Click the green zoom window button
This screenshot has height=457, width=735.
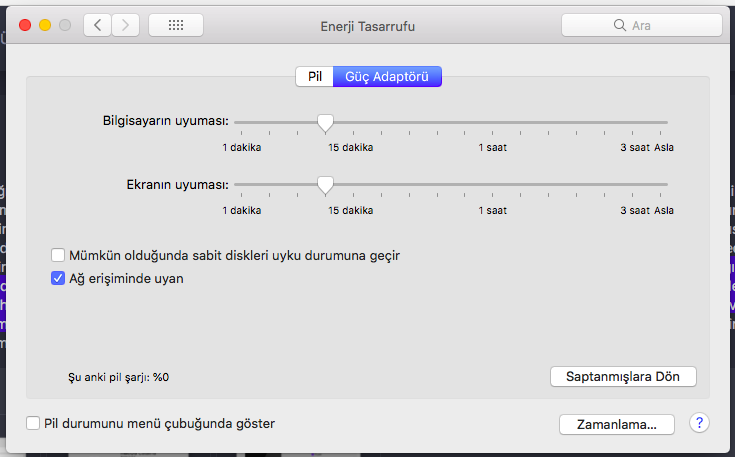coord(65,25)
